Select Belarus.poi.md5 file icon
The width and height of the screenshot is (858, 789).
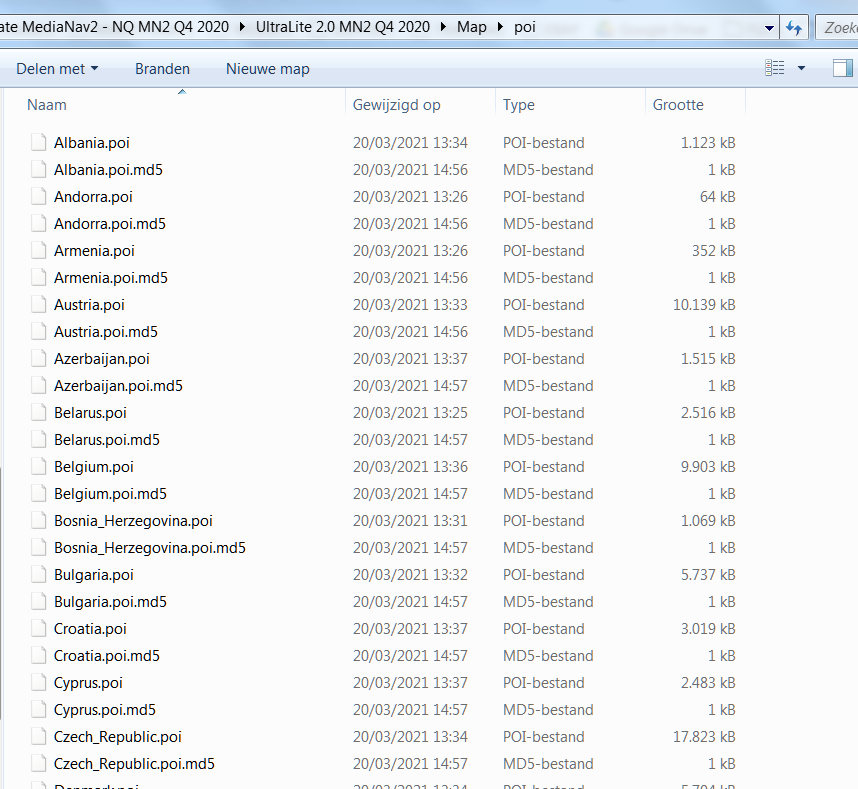coord(38,439)
